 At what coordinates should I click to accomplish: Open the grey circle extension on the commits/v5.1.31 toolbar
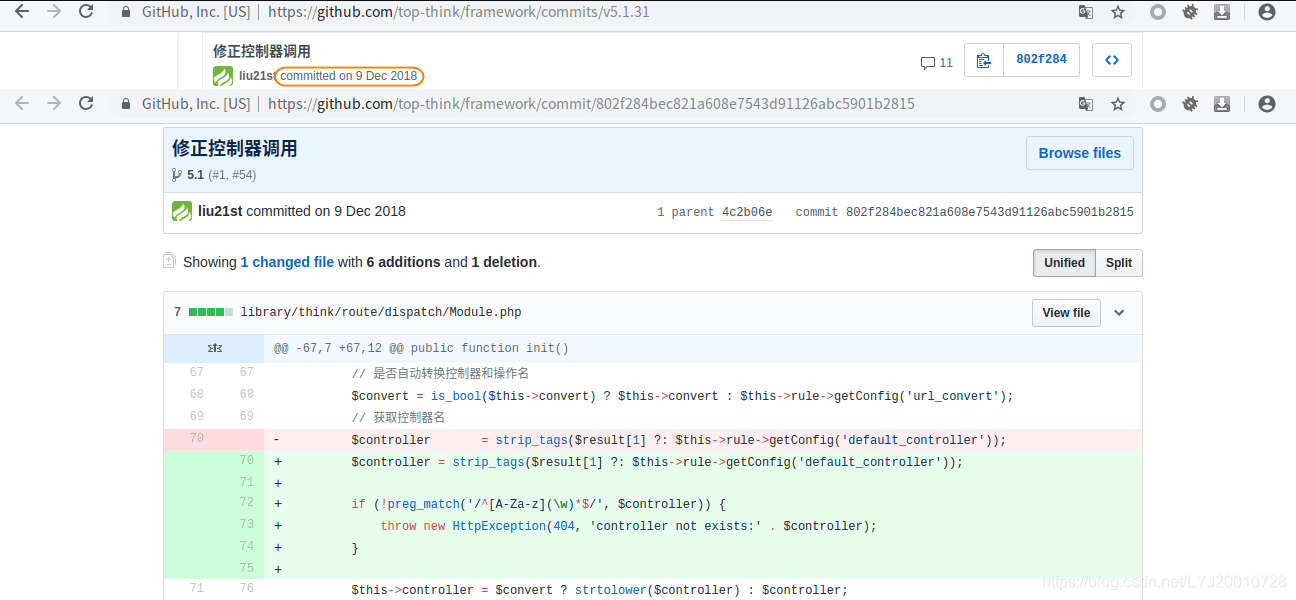coord(1157,12)
